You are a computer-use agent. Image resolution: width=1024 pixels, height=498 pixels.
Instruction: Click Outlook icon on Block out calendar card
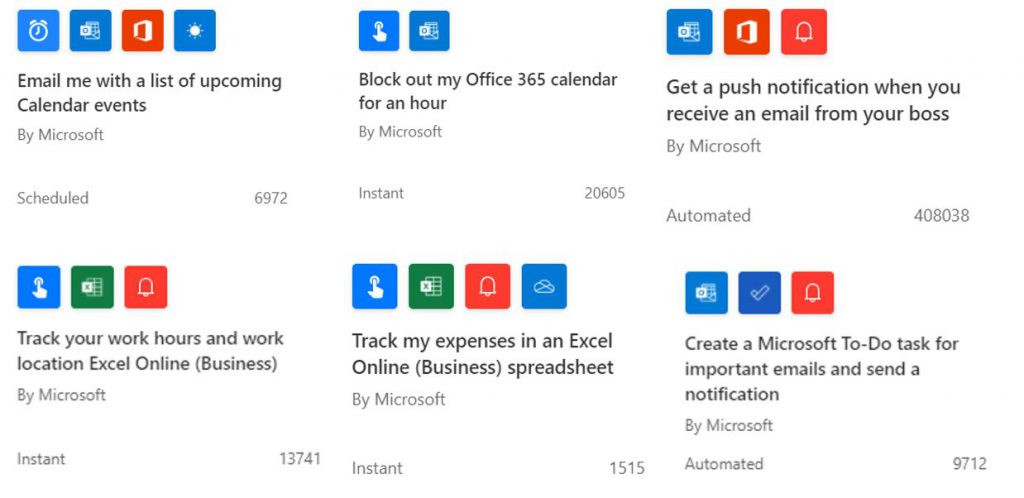[x=429, y=31]
